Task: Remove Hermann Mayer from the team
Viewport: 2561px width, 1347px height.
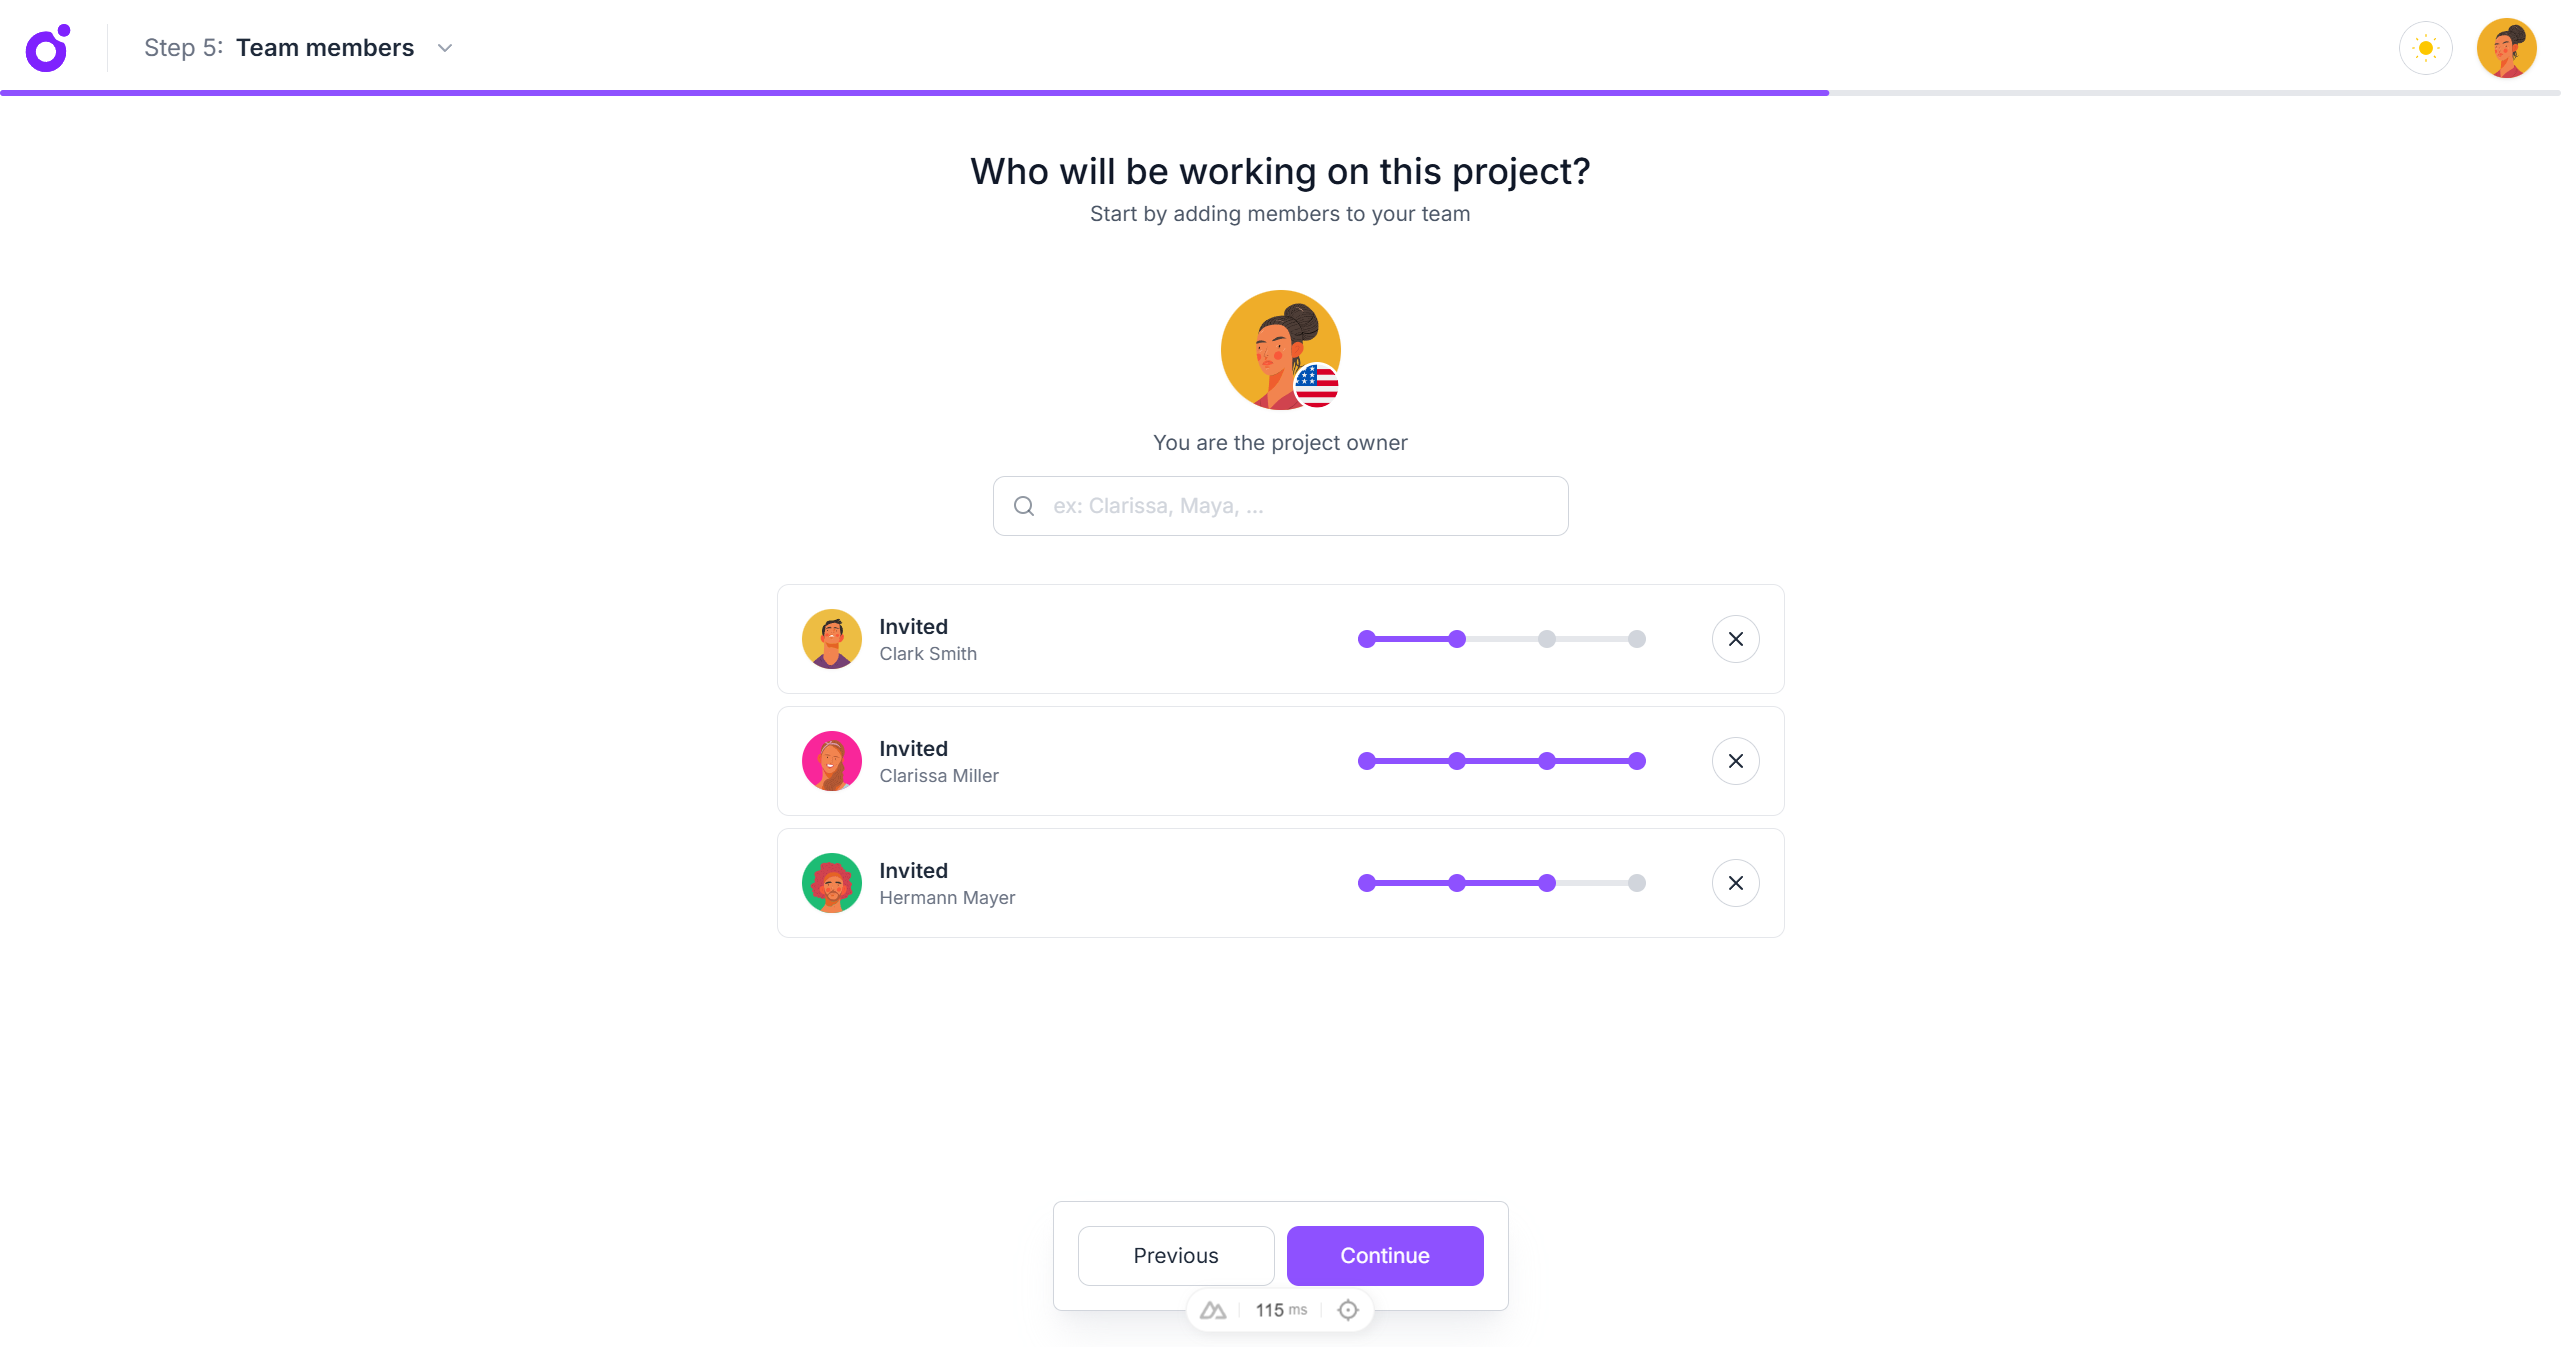Action: pyautogui.click(x=1736, y=883)
